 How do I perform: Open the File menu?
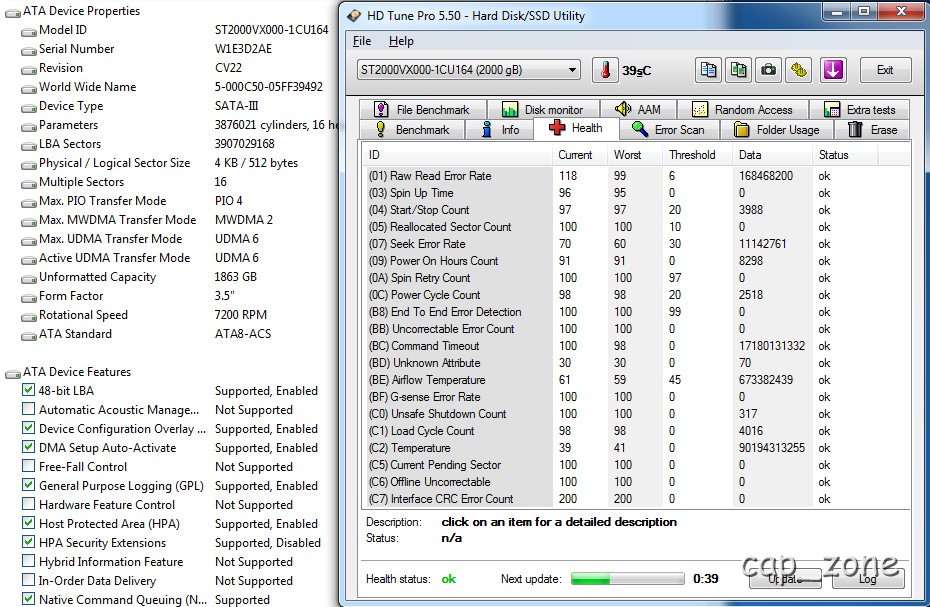(x=362, y=41)
